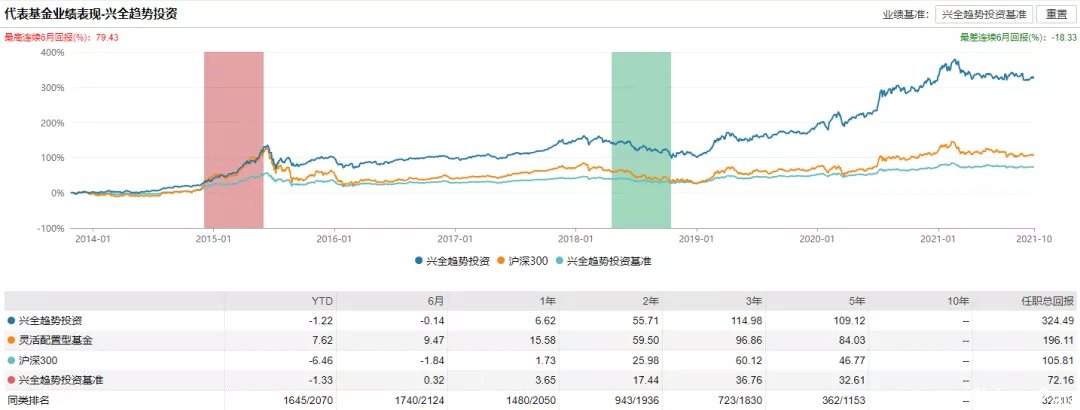Click the 最高连续6月回报 79.43 label
1080x410 pixels.
tap(62, 38)
